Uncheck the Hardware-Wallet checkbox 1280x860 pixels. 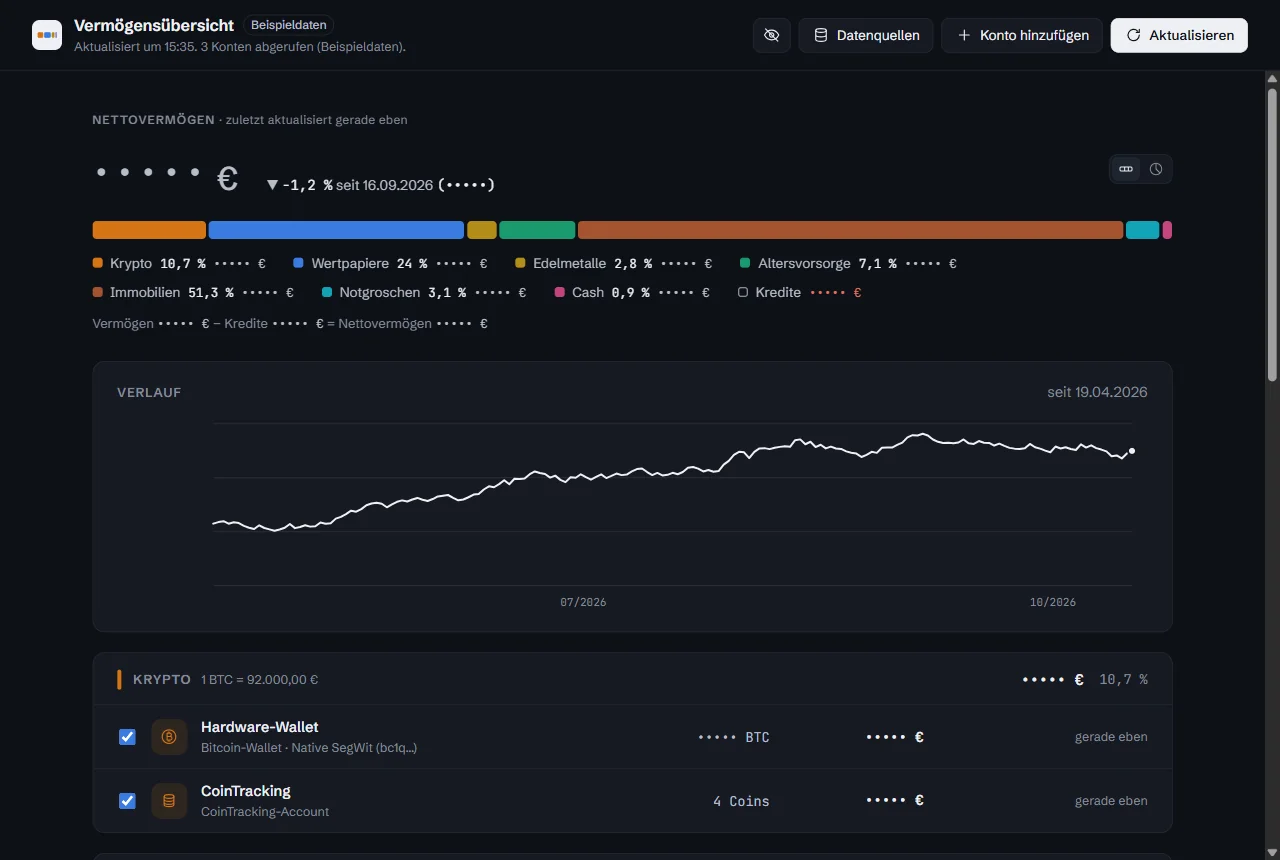point(127,737)
